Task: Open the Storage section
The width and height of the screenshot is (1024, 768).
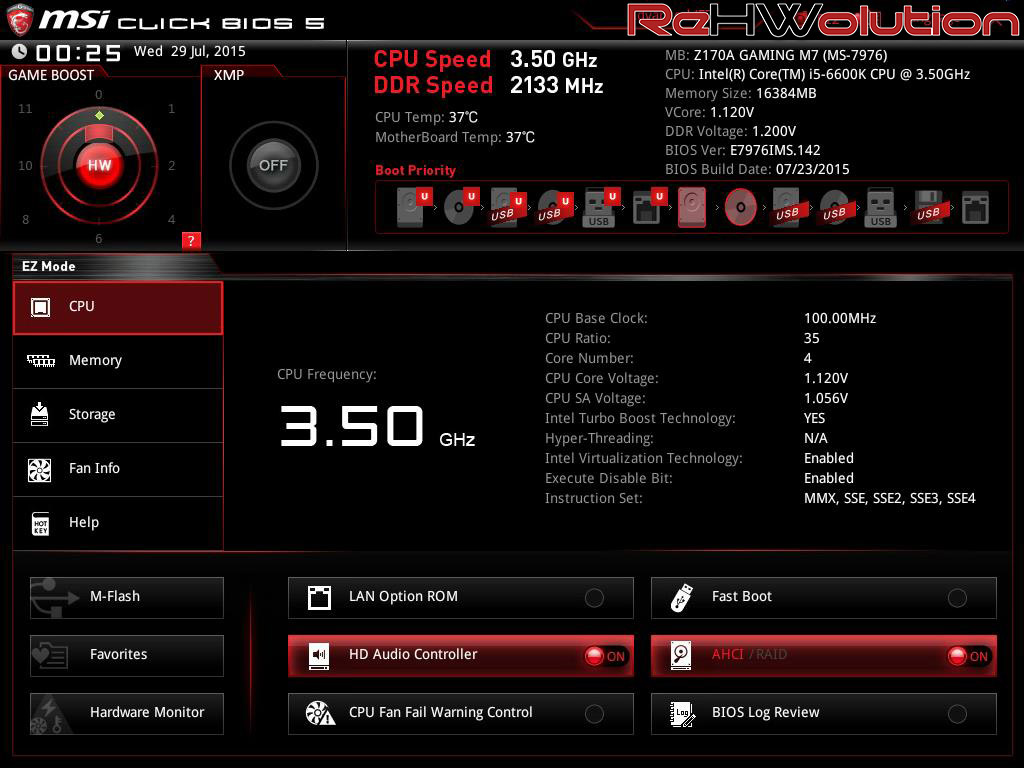Action: [118, 415]
